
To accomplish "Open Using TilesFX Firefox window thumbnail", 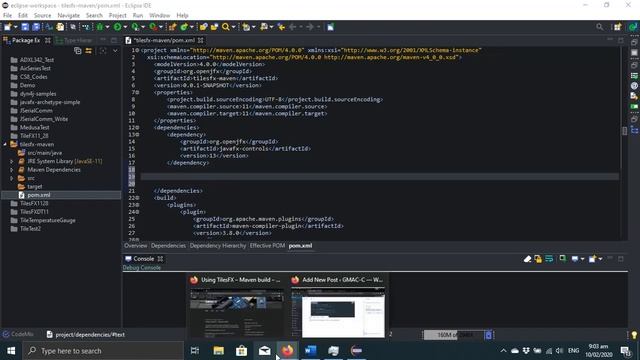I will point(236,307).
